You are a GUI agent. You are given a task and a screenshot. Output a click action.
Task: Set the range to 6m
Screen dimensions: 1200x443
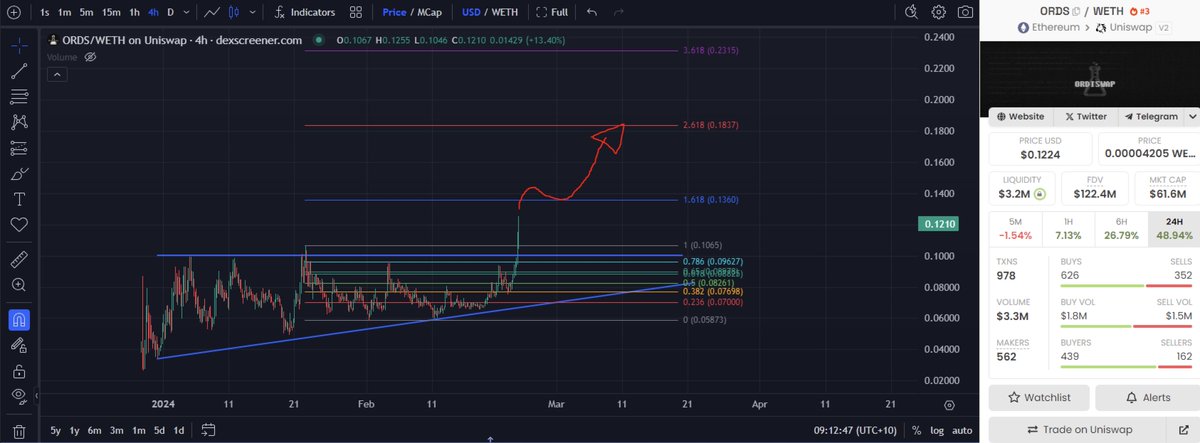tap(95, 430)
